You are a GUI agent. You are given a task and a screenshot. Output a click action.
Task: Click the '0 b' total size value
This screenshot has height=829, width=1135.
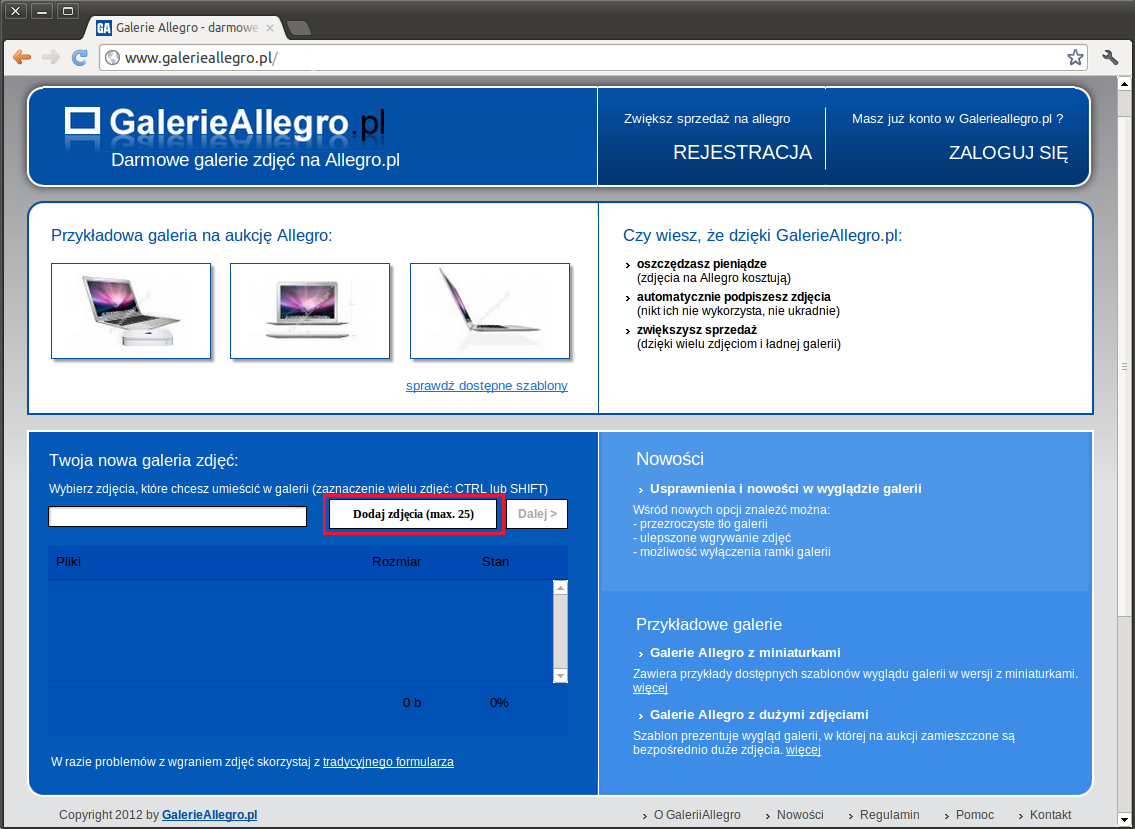(412, 703)
